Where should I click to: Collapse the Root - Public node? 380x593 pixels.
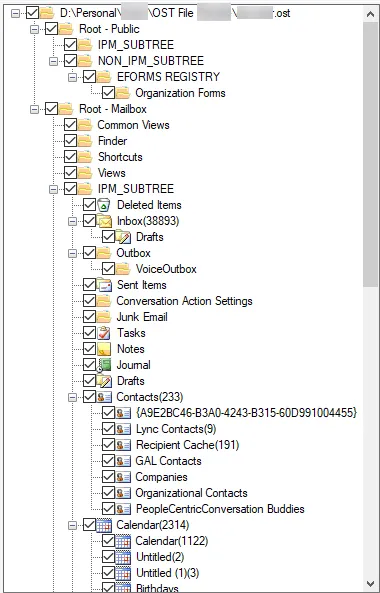pyautogui.click(x=35, y=29)
